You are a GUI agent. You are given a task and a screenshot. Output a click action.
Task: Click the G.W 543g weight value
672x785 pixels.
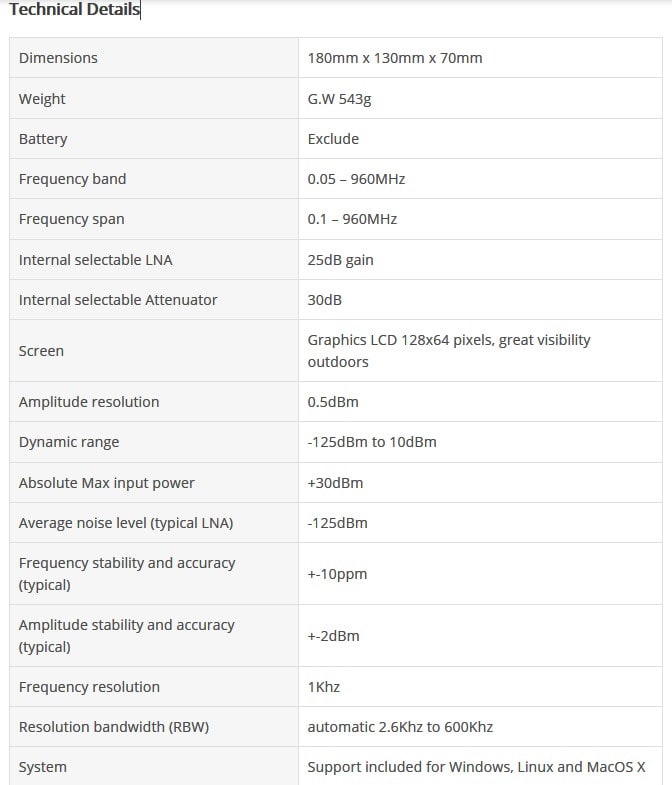pos(340,99)
